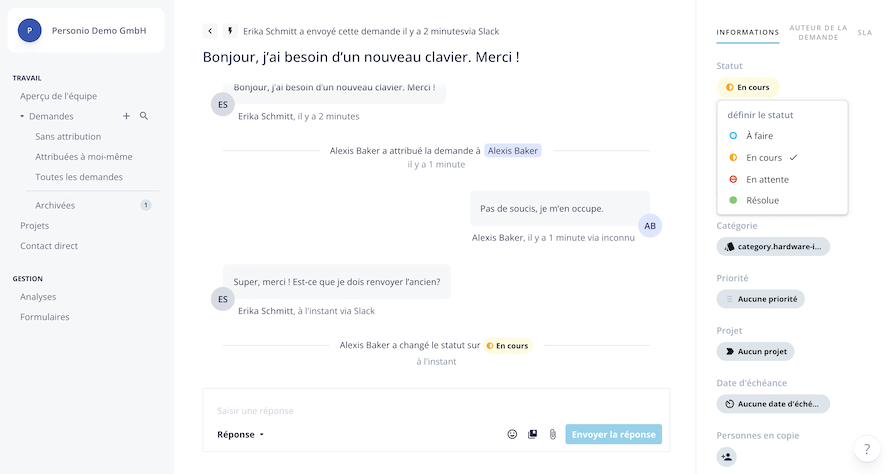Open the help question mark button

pos(867,448)
